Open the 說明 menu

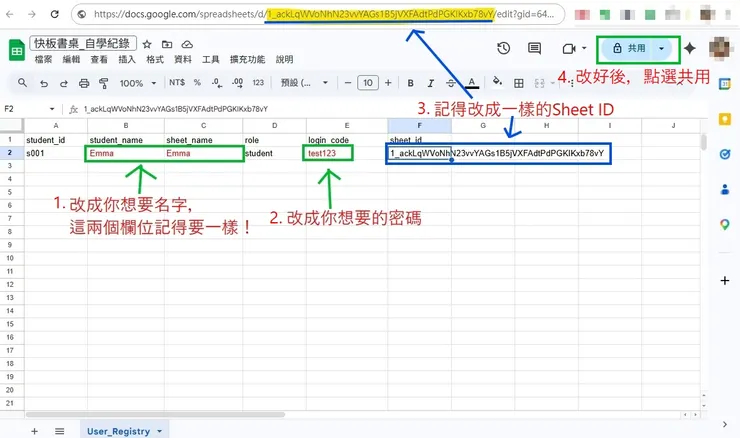click(285, 59)
